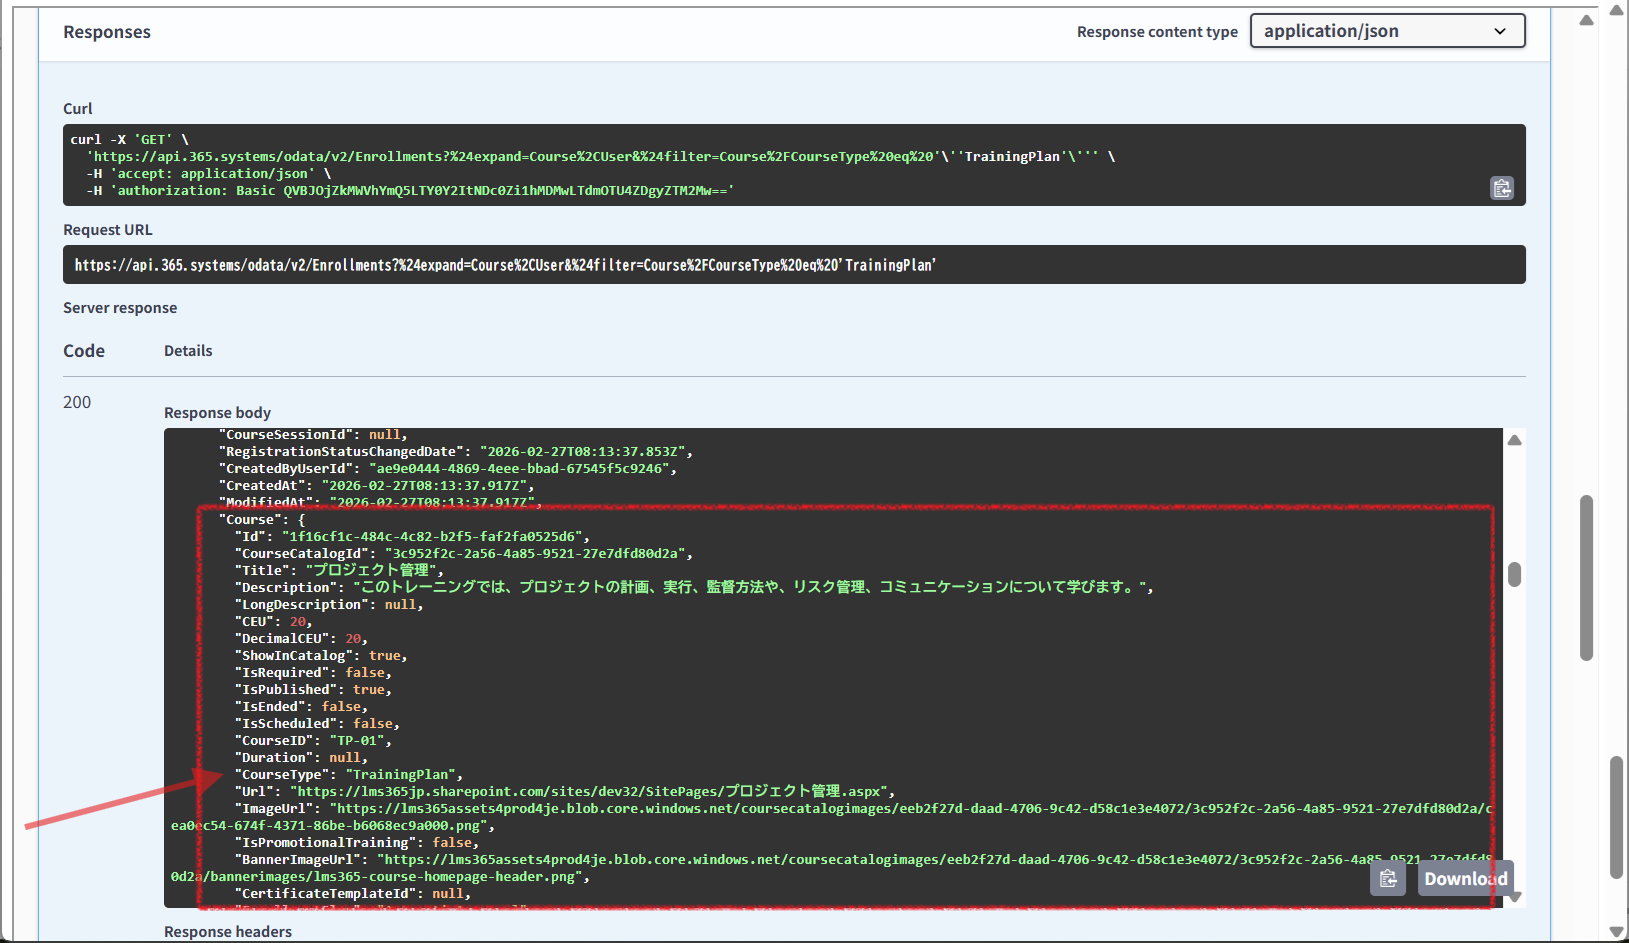This screenshot has height=943, width=1629.
Task: Click the inner page scrollbar thumb
Action: coord(1586,577)
